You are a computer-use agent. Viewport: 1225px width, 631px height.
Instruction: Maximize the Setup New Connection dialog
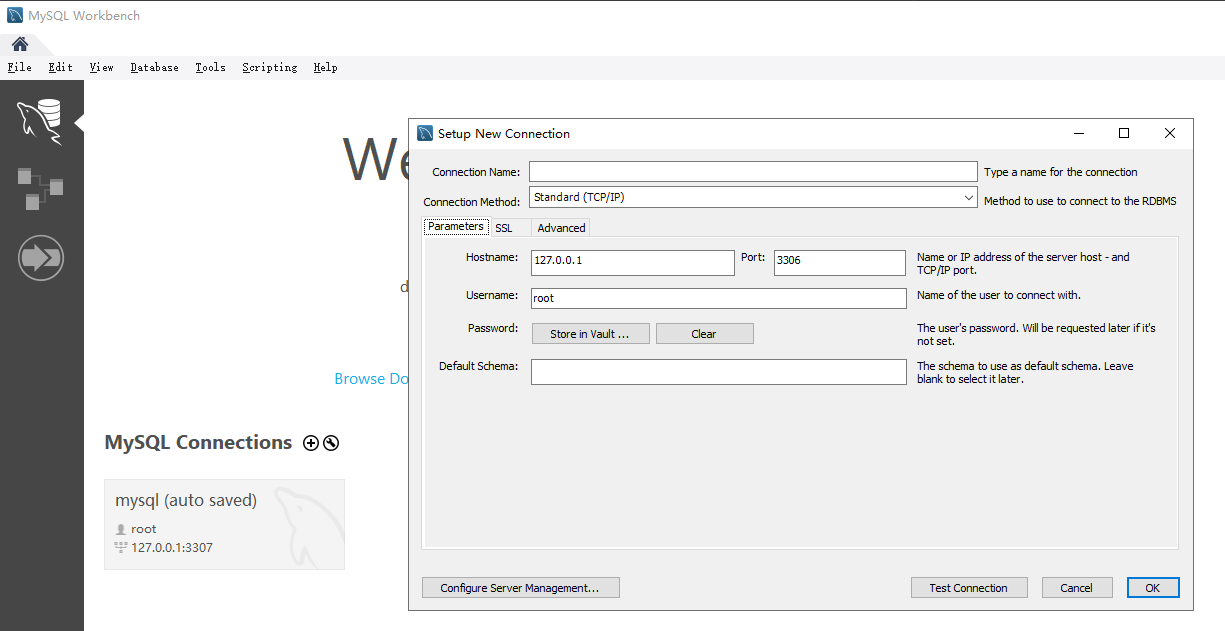click(x=1123, y=133)
